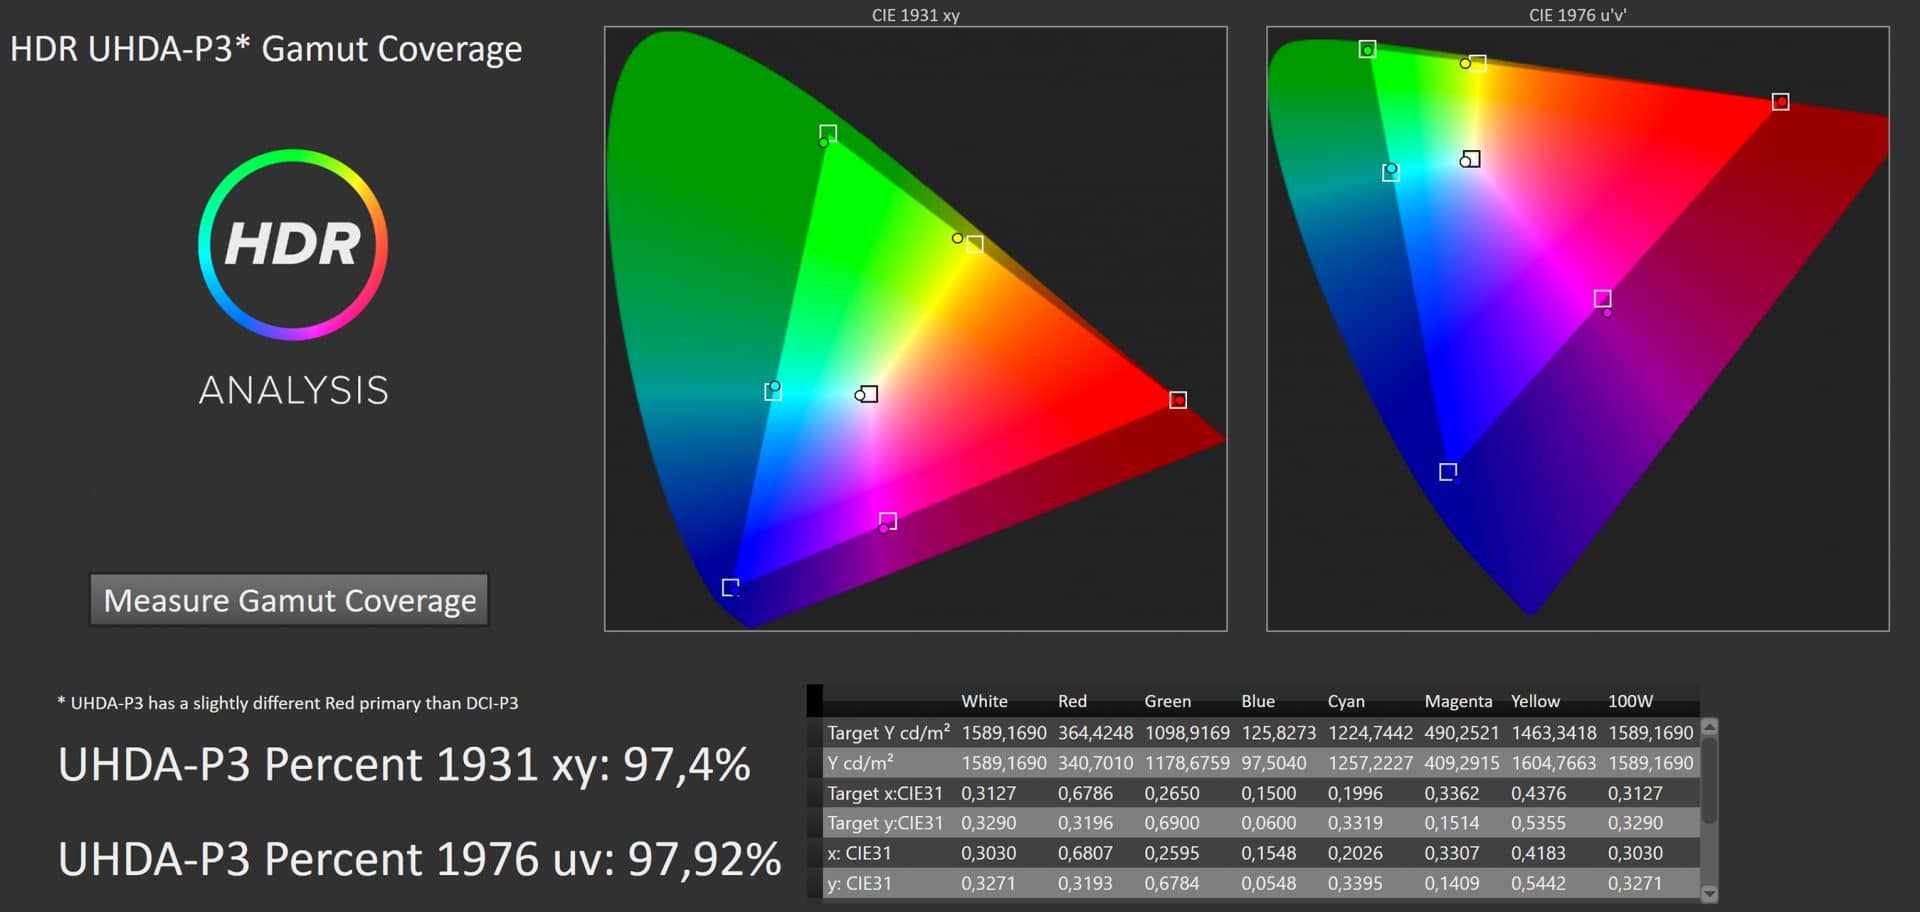Select the Target x:CIE31 row label
Screen dimensions: 1920x912
point(884,793)
